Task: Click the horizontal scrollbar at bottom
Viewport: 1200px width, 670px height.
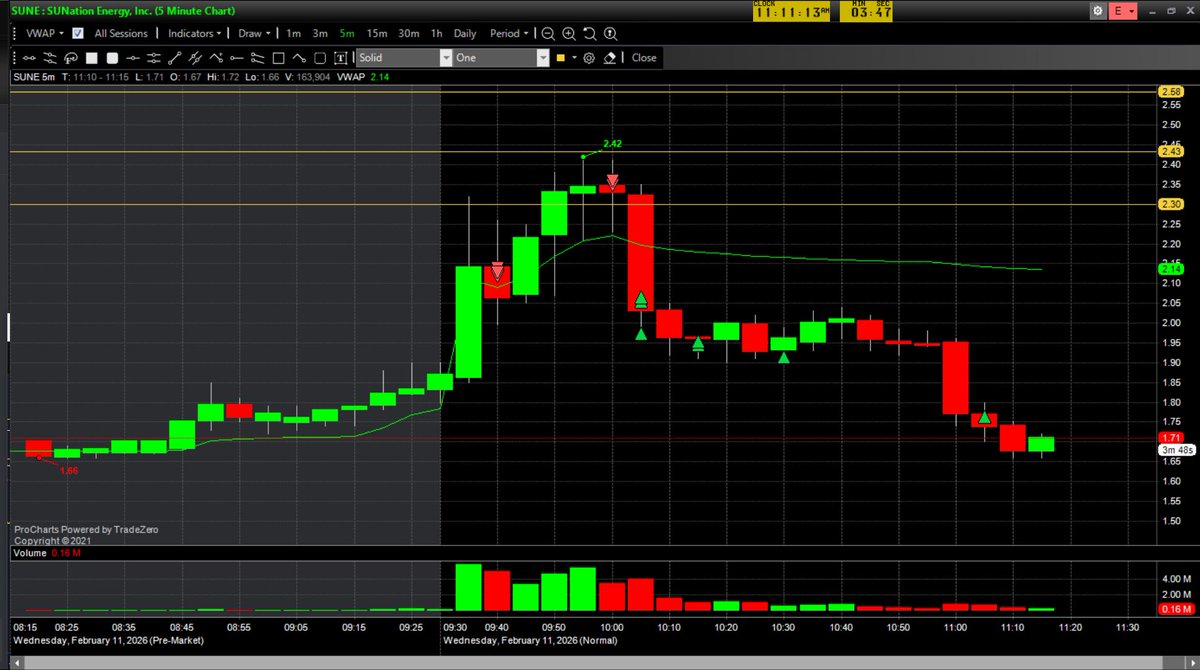Action: [600, 662]
